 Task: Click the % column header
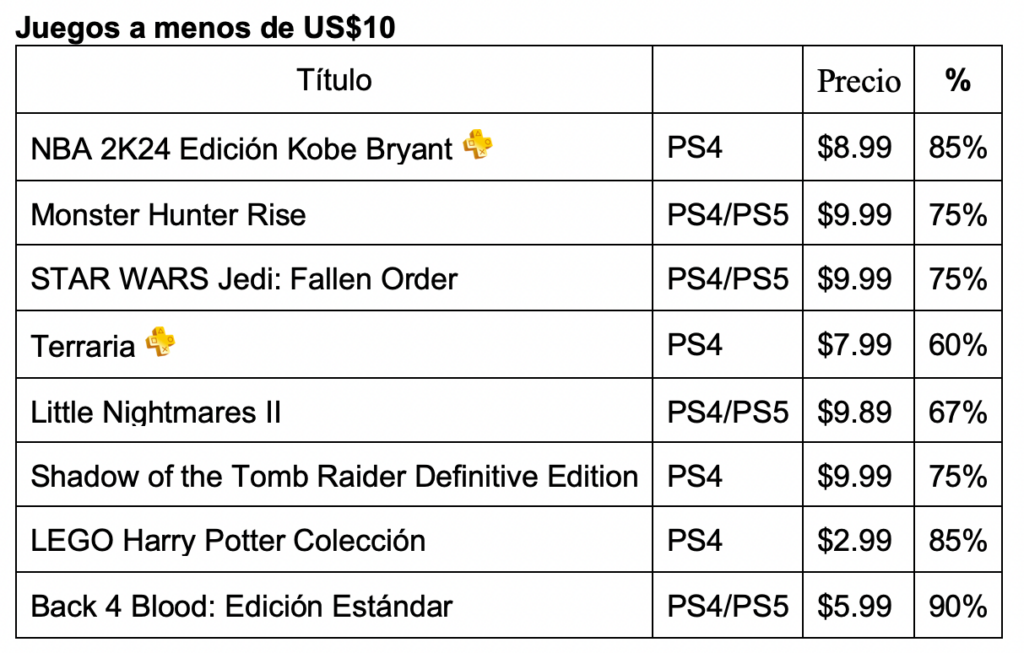point(958,80)
